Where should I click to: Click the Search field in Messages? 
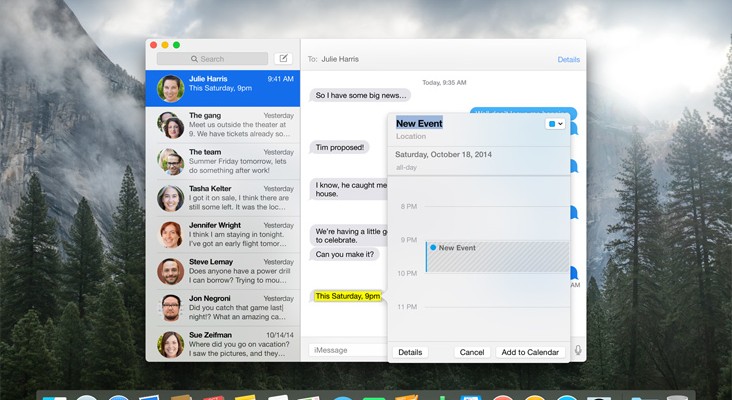point(212,59)
